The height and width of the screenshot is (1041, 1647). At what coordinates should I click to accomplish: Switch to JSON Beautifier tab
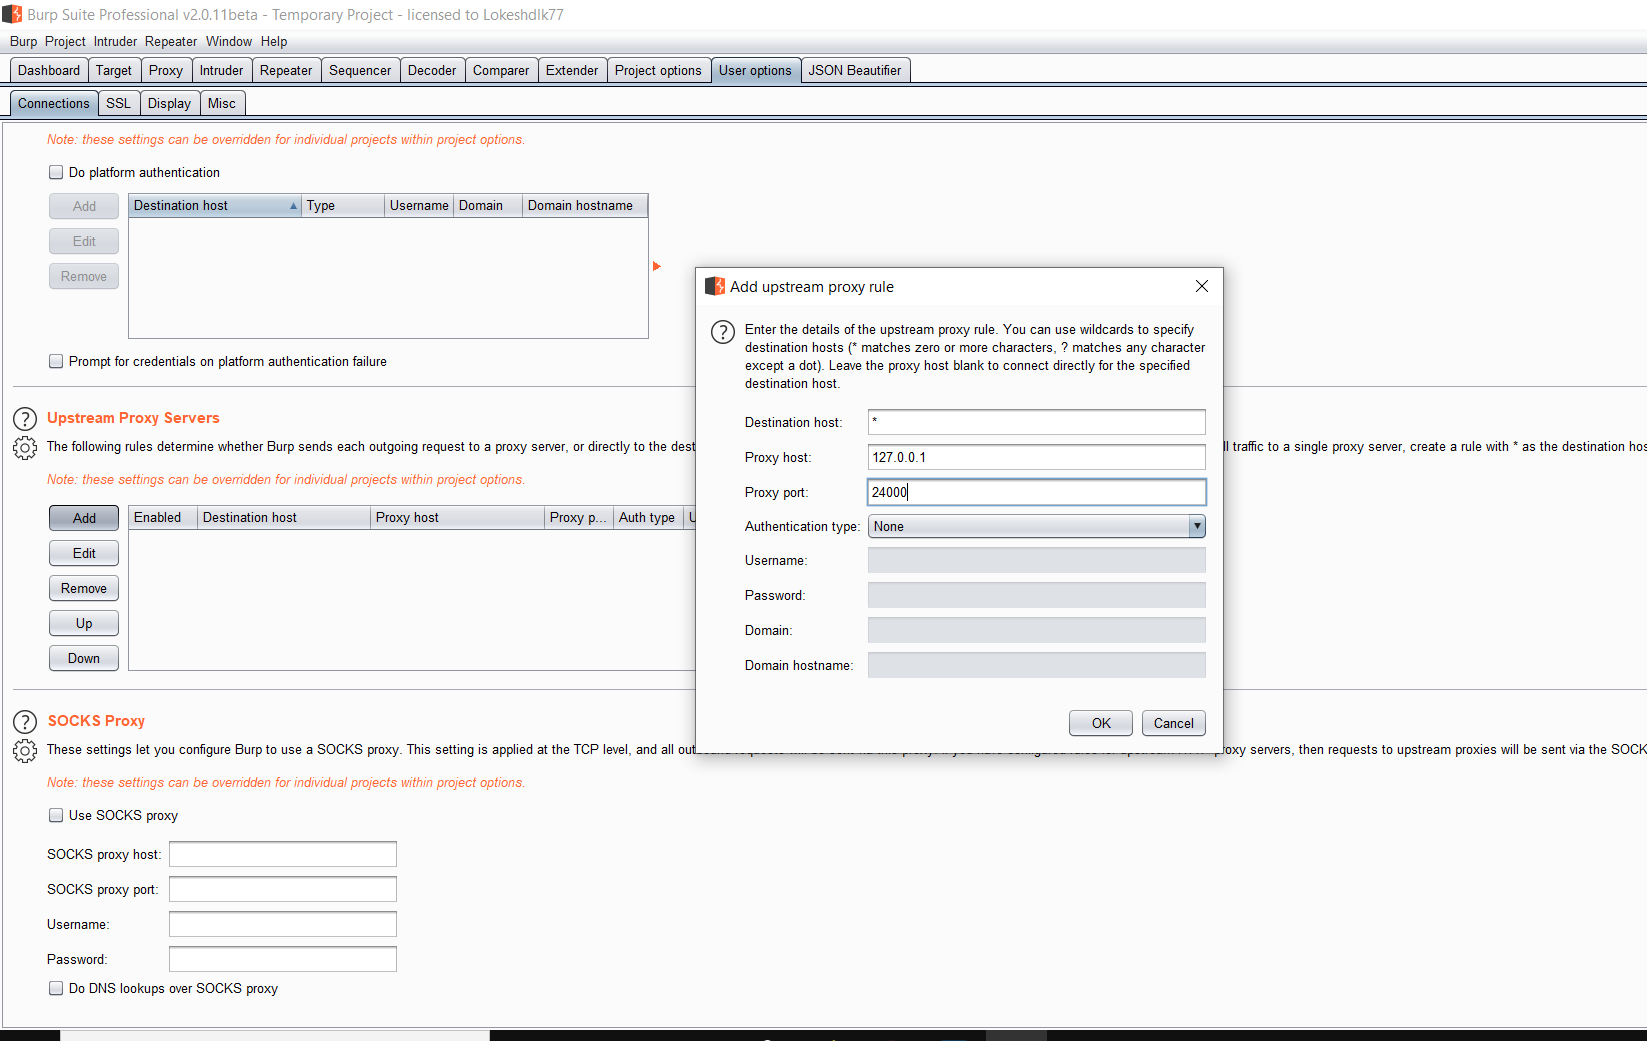click(x=855, y=70)
